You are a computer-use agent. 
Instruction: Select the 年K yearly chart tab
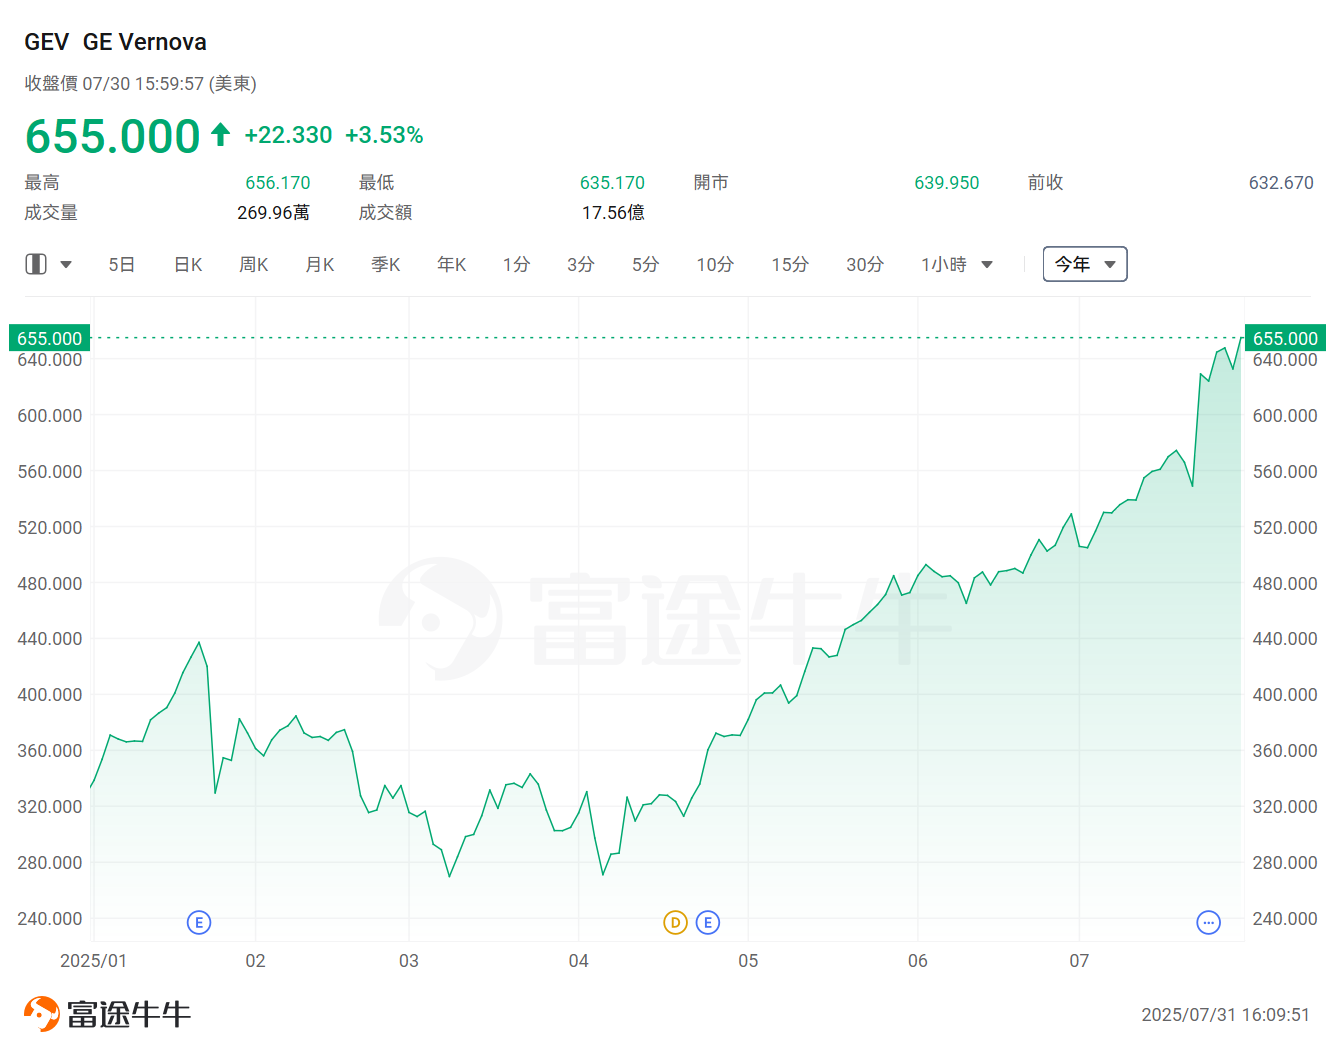click(x=452, y=264)
